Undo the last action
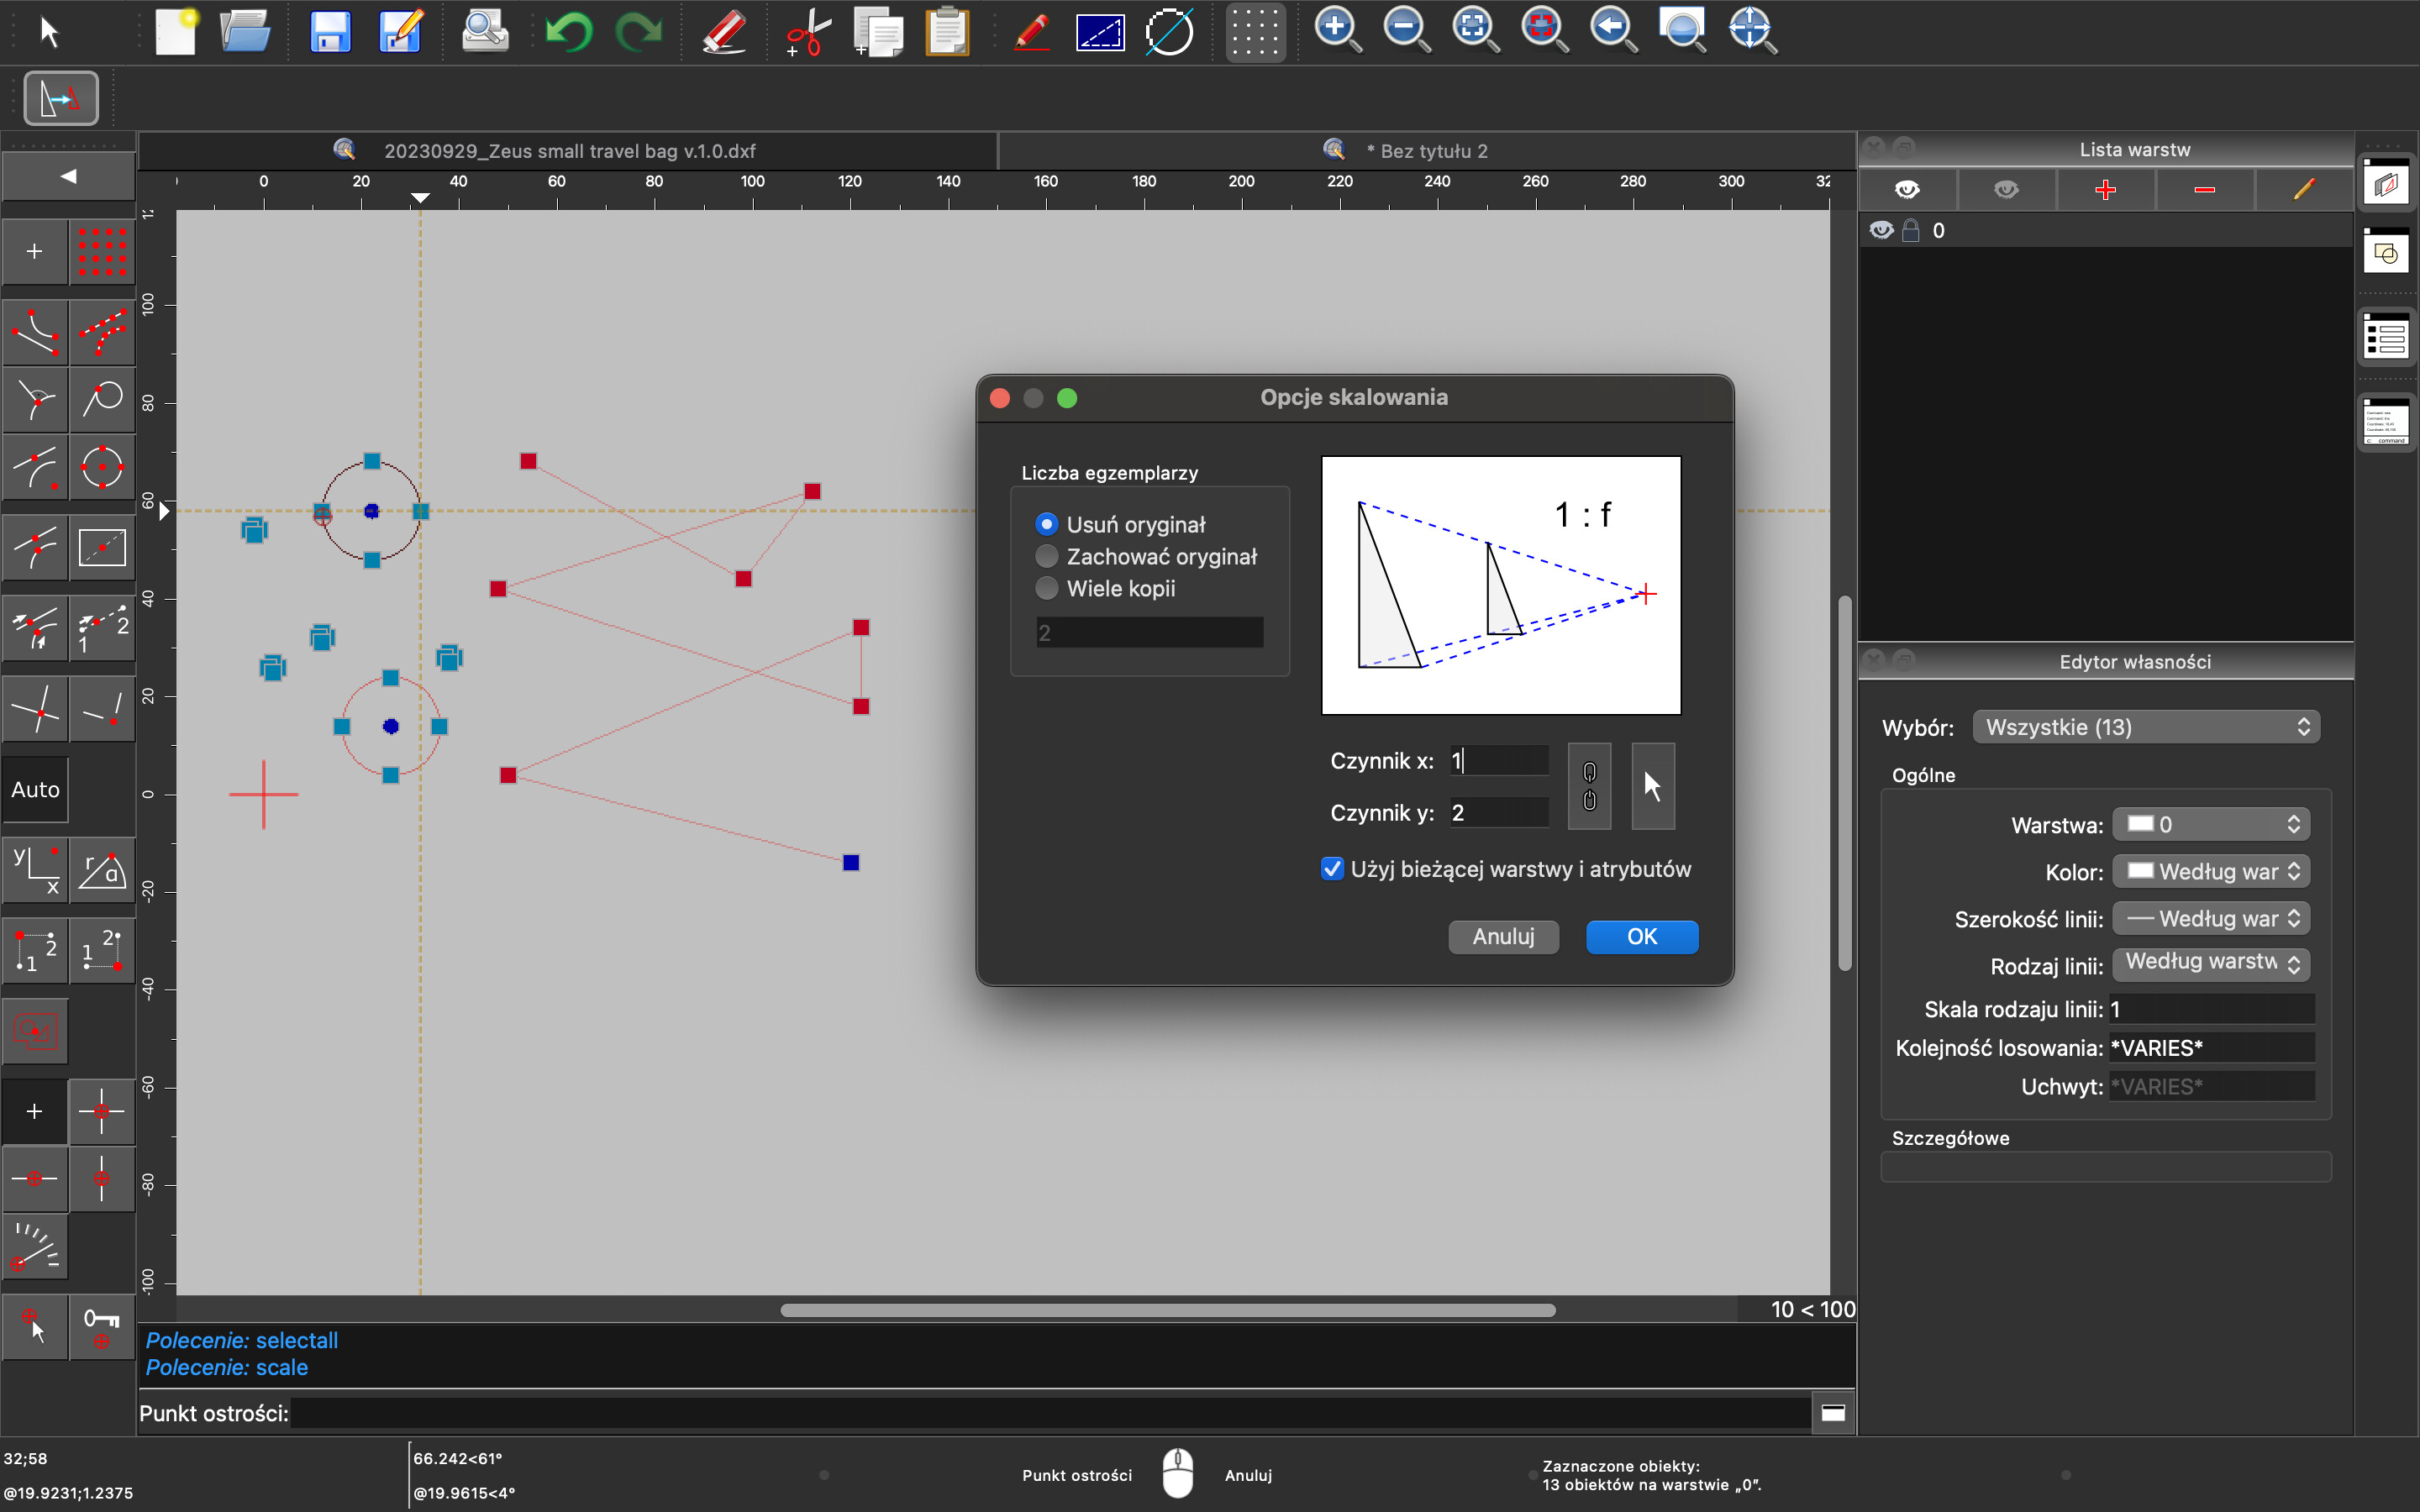Screen dimensions: 2420x1512 [x=568, y=31]
